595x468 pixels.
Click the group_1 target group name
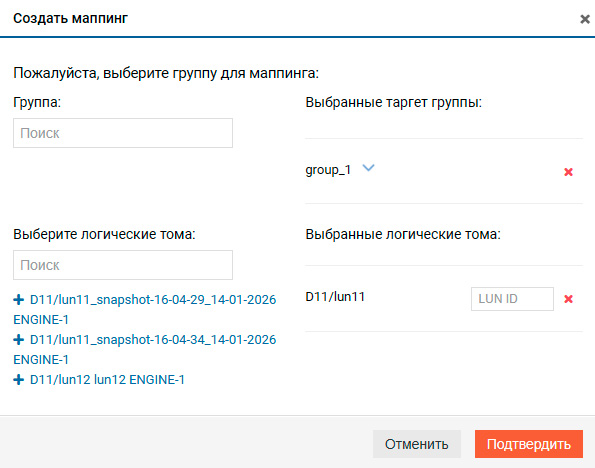coord(328,170)
